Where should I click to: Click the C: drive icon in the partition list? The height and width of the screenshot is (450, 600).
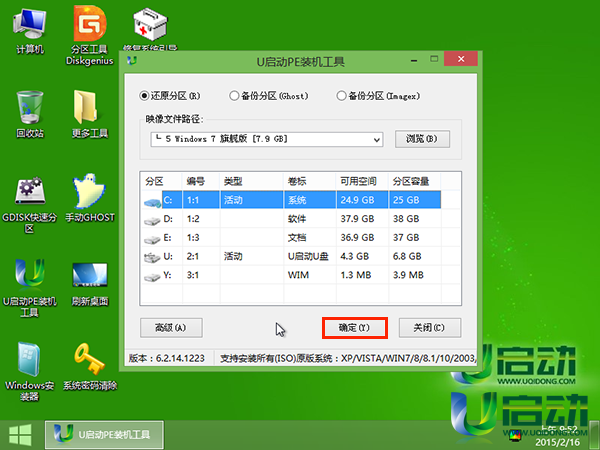pyautogui.click(x=152, y=202)
